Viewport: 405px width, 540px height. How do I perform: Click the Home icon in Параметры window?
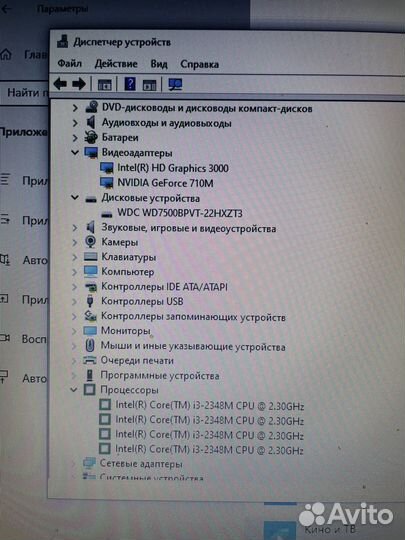coord(6,54)
